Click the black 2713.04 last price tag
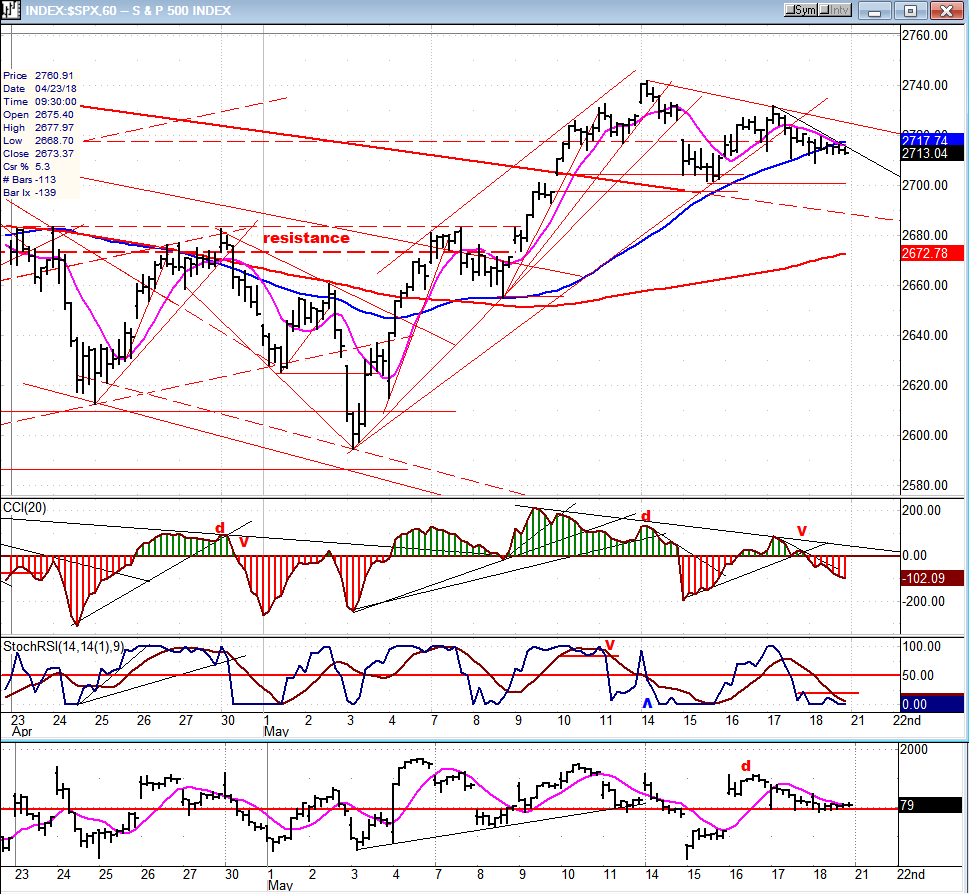 [x=932, y=153]
